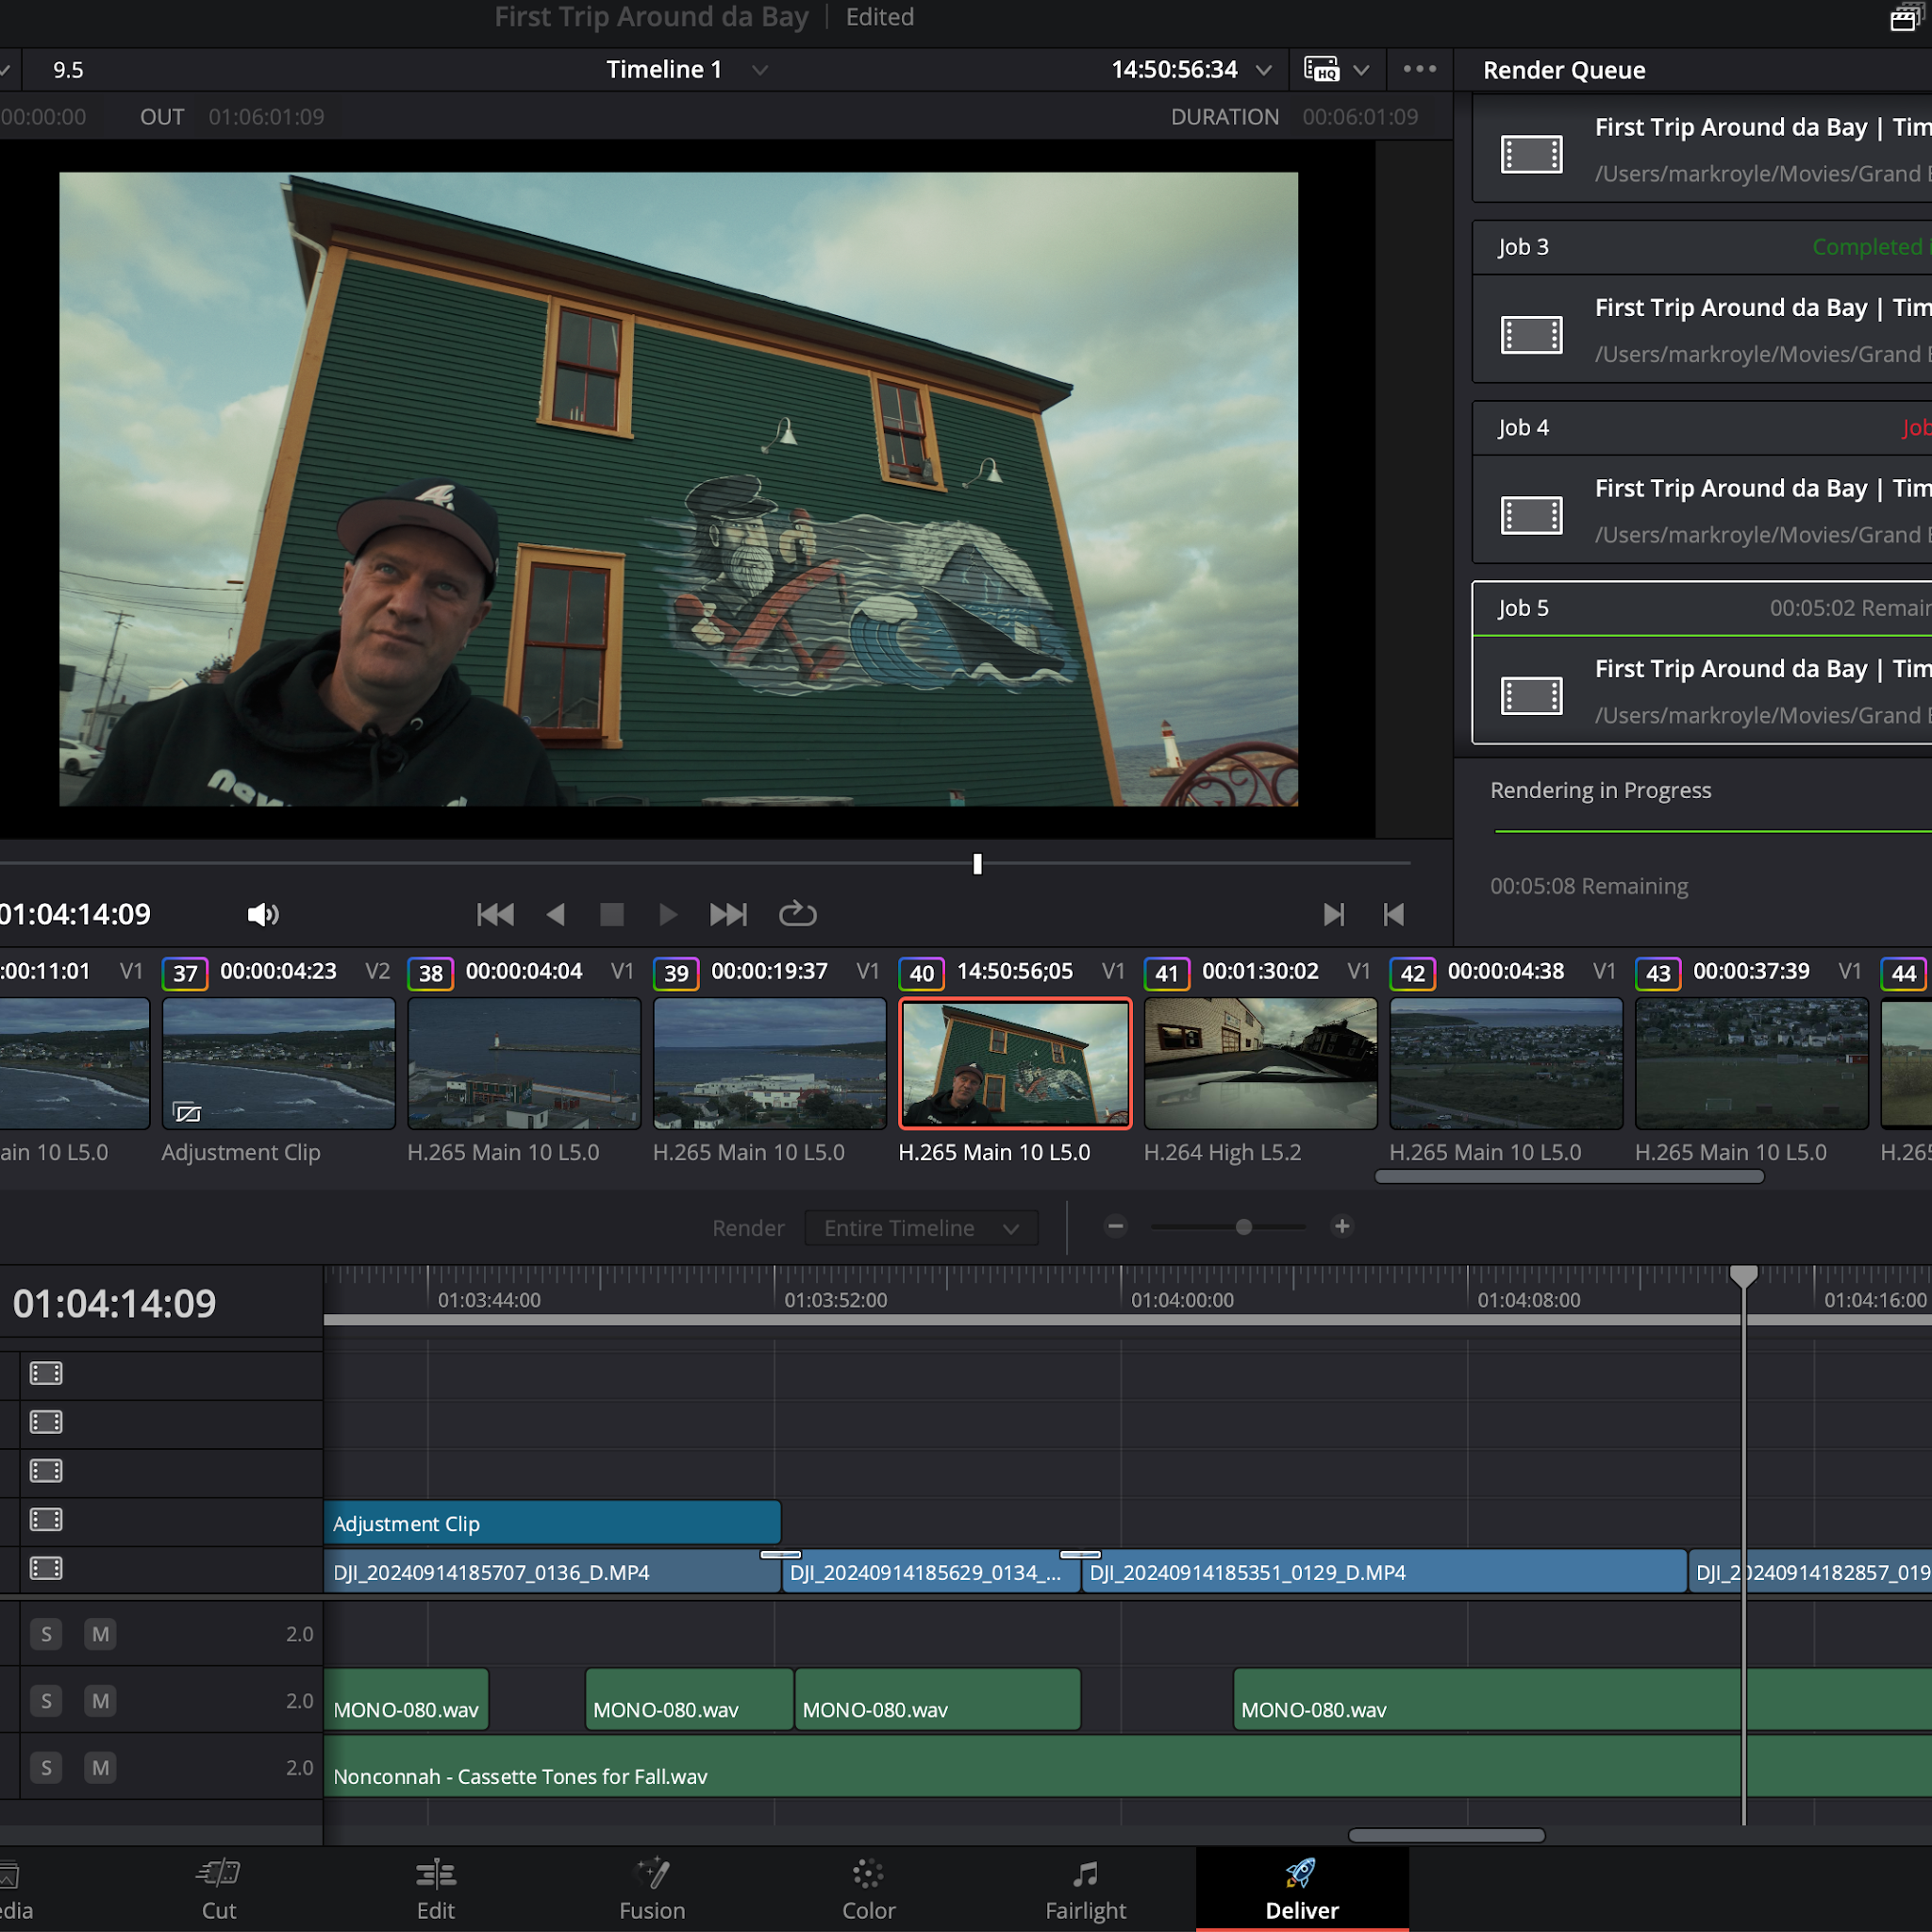Expand the source timecode 14:50:56:34 dropdown
The height and width of the screenshot is (1932, 1932).
click(x=1264, y=70)
